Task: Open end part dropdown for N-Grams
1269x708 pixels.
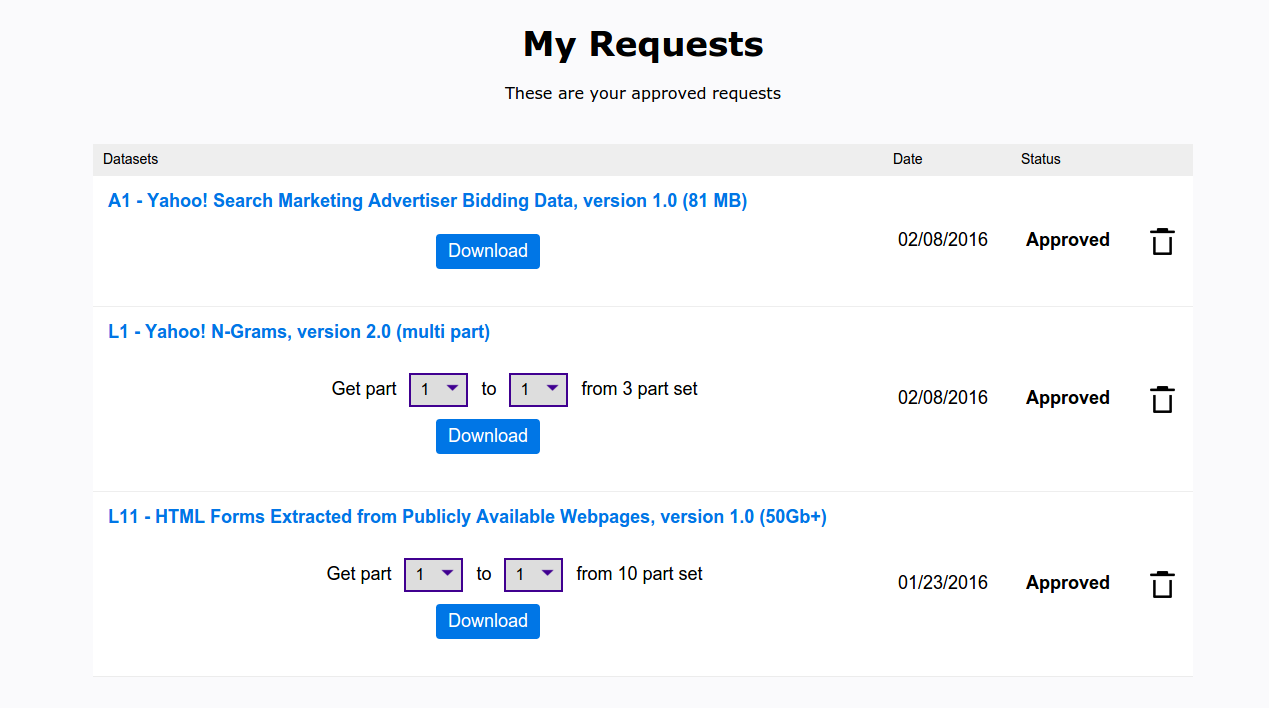Action: pos(539,389)
